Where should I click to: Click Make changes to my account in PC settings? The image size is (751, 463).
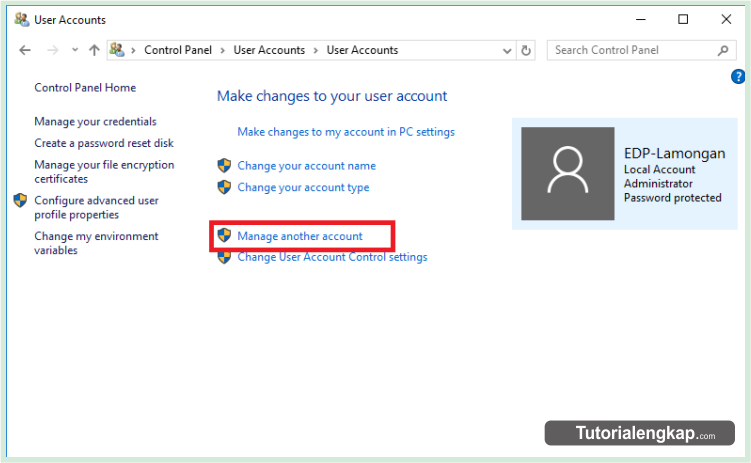coord(346,132)
